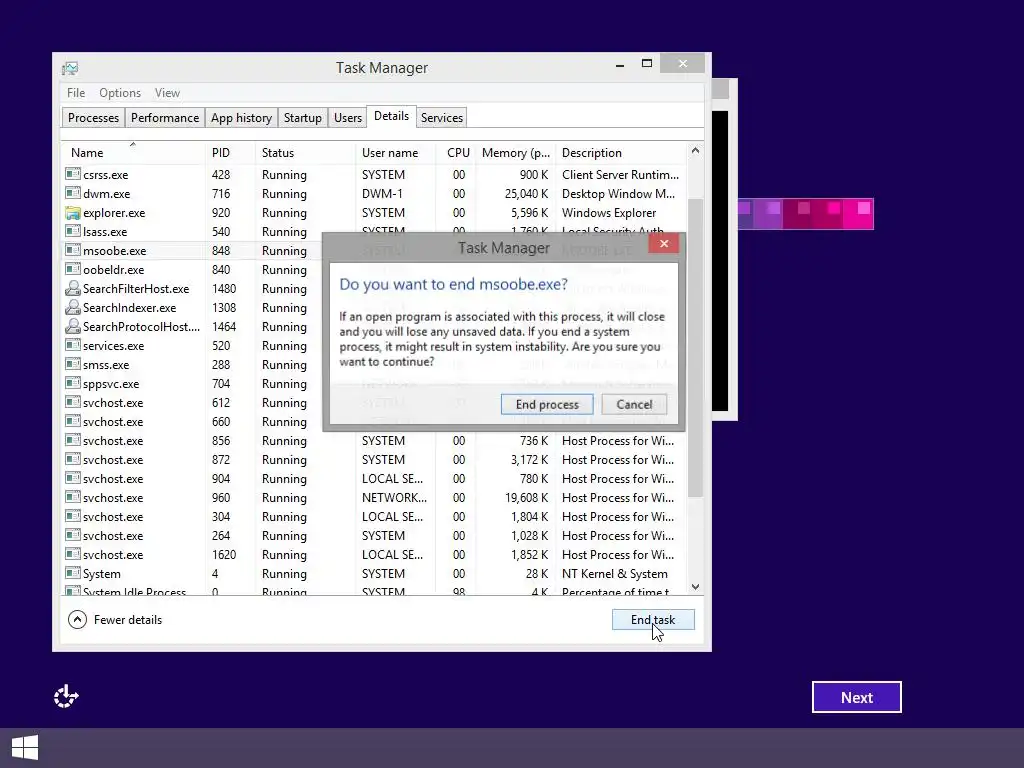
Task: Click the lsass.exe process icon
Action: point(72,231)
